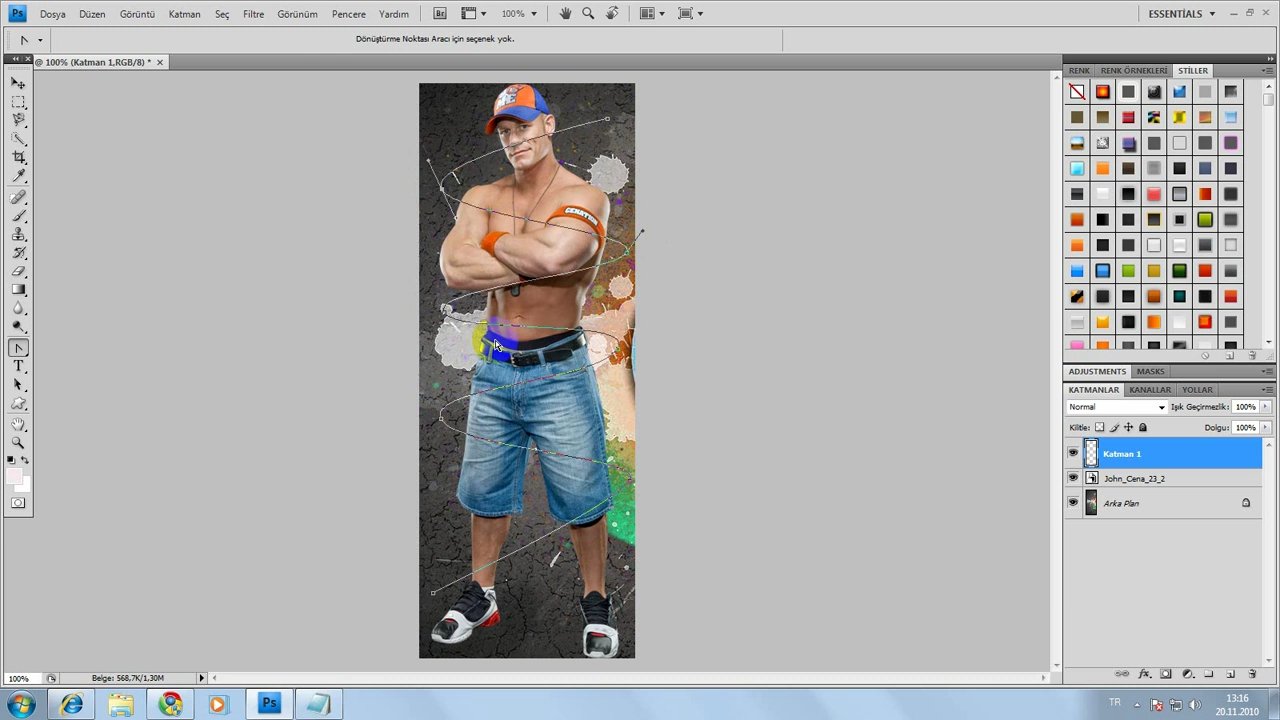Select the Brush tool
This screenshot has height=720, width=1280.
click(x=18, y=216)
